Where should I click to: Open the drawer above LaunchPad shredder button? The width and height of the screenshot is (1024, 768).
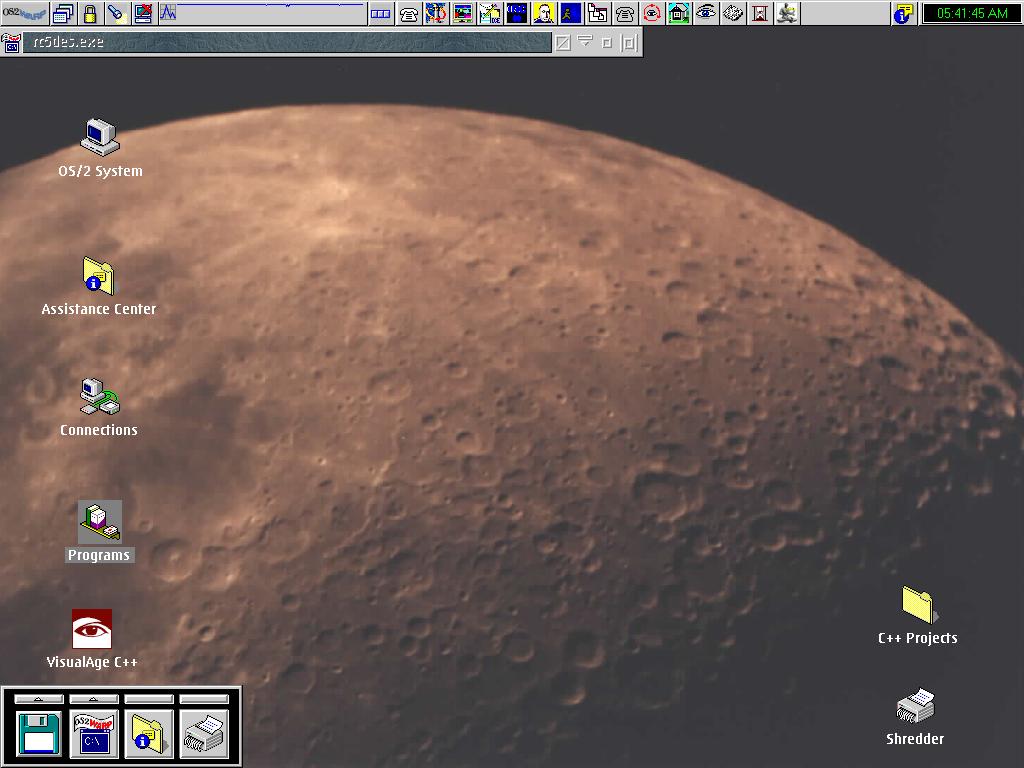[203, 699]
